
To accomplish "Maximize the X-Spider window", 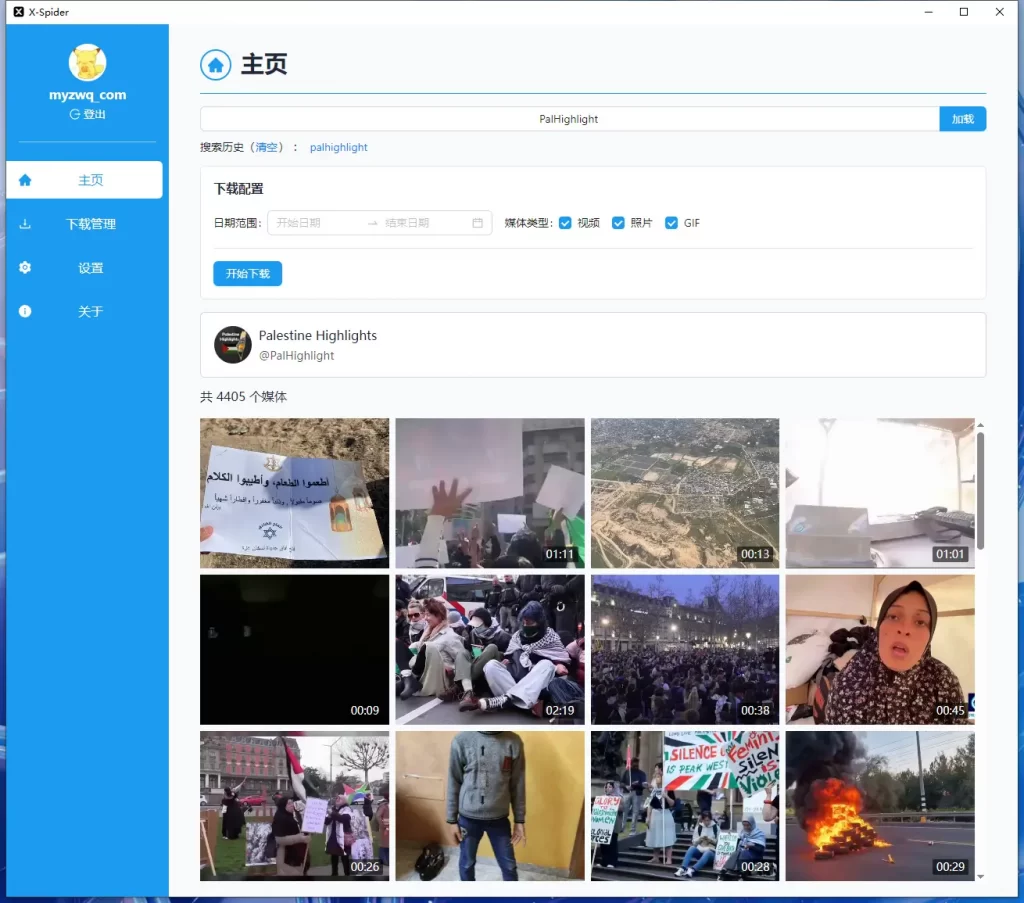I will tap(964, 12).
